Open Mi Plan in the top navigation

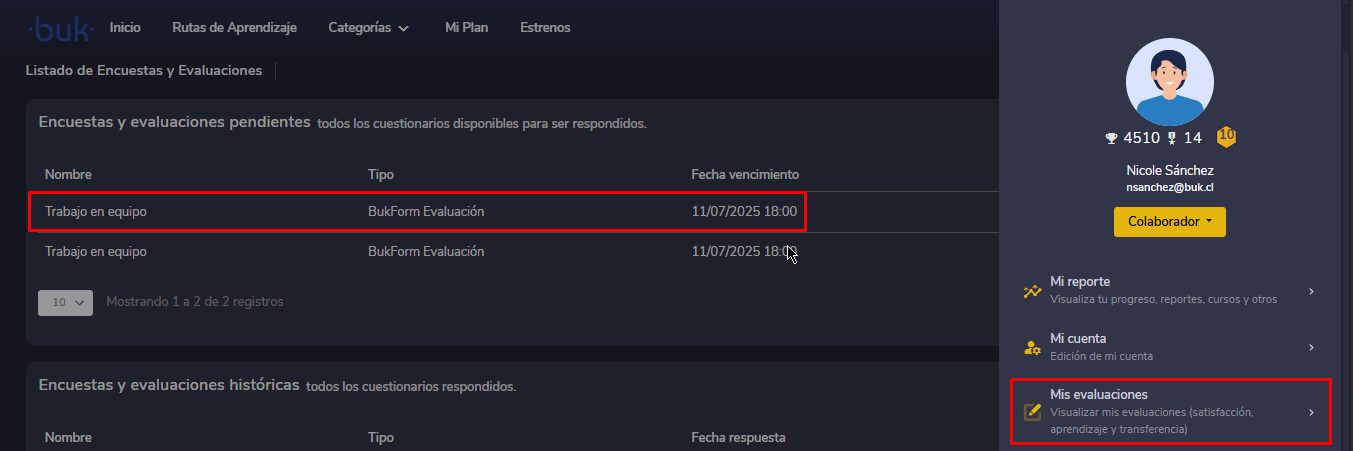466,28
